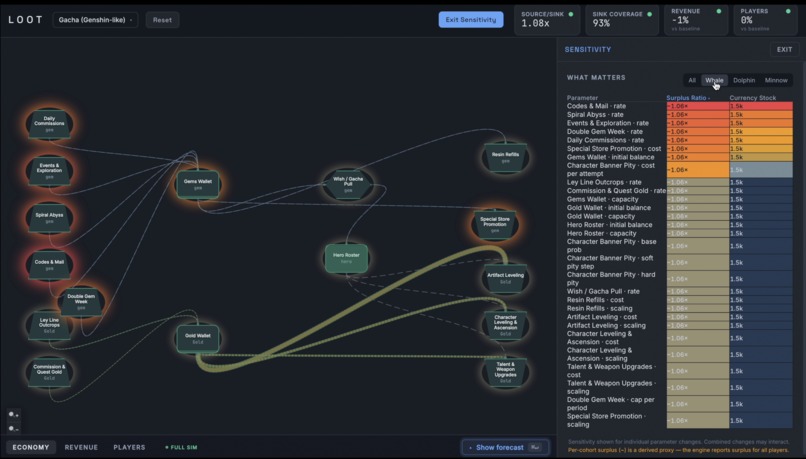
Task: Open the Gacha (Genshin-like) preset dropdown
Action: point(95,20)
